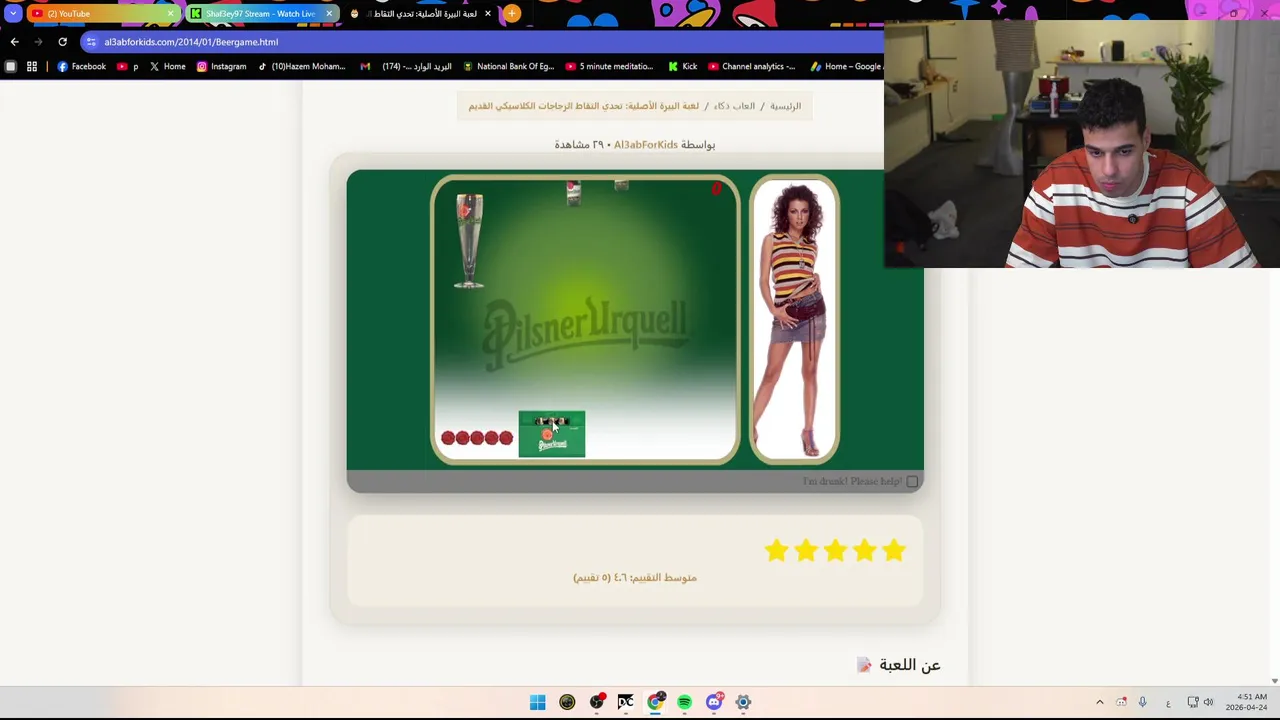Image resolution: width=1280 pixels, height=720 pixels.
Task: Click the tall beer glass in game
Action: tap(469, 242)
